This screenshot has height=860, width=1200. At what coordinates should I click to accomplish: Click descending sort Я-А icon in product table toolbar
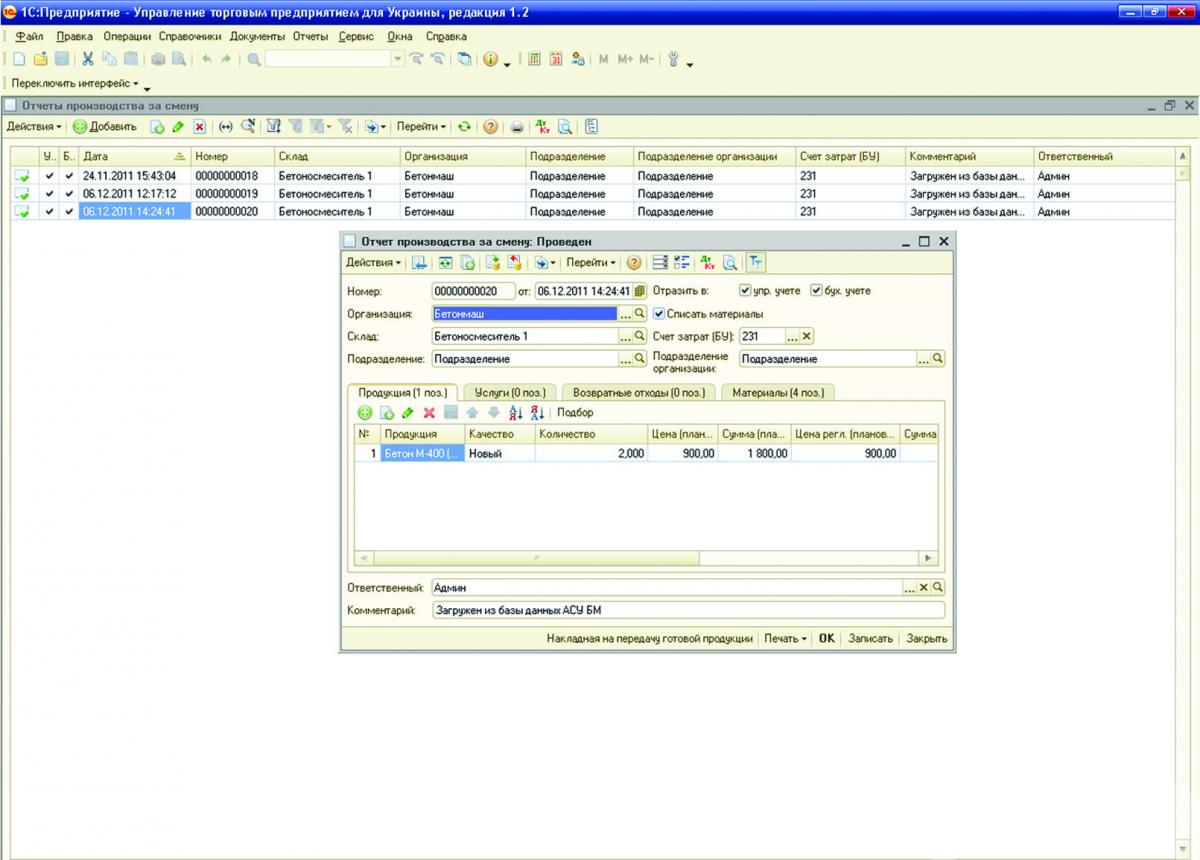coord(537,413)
